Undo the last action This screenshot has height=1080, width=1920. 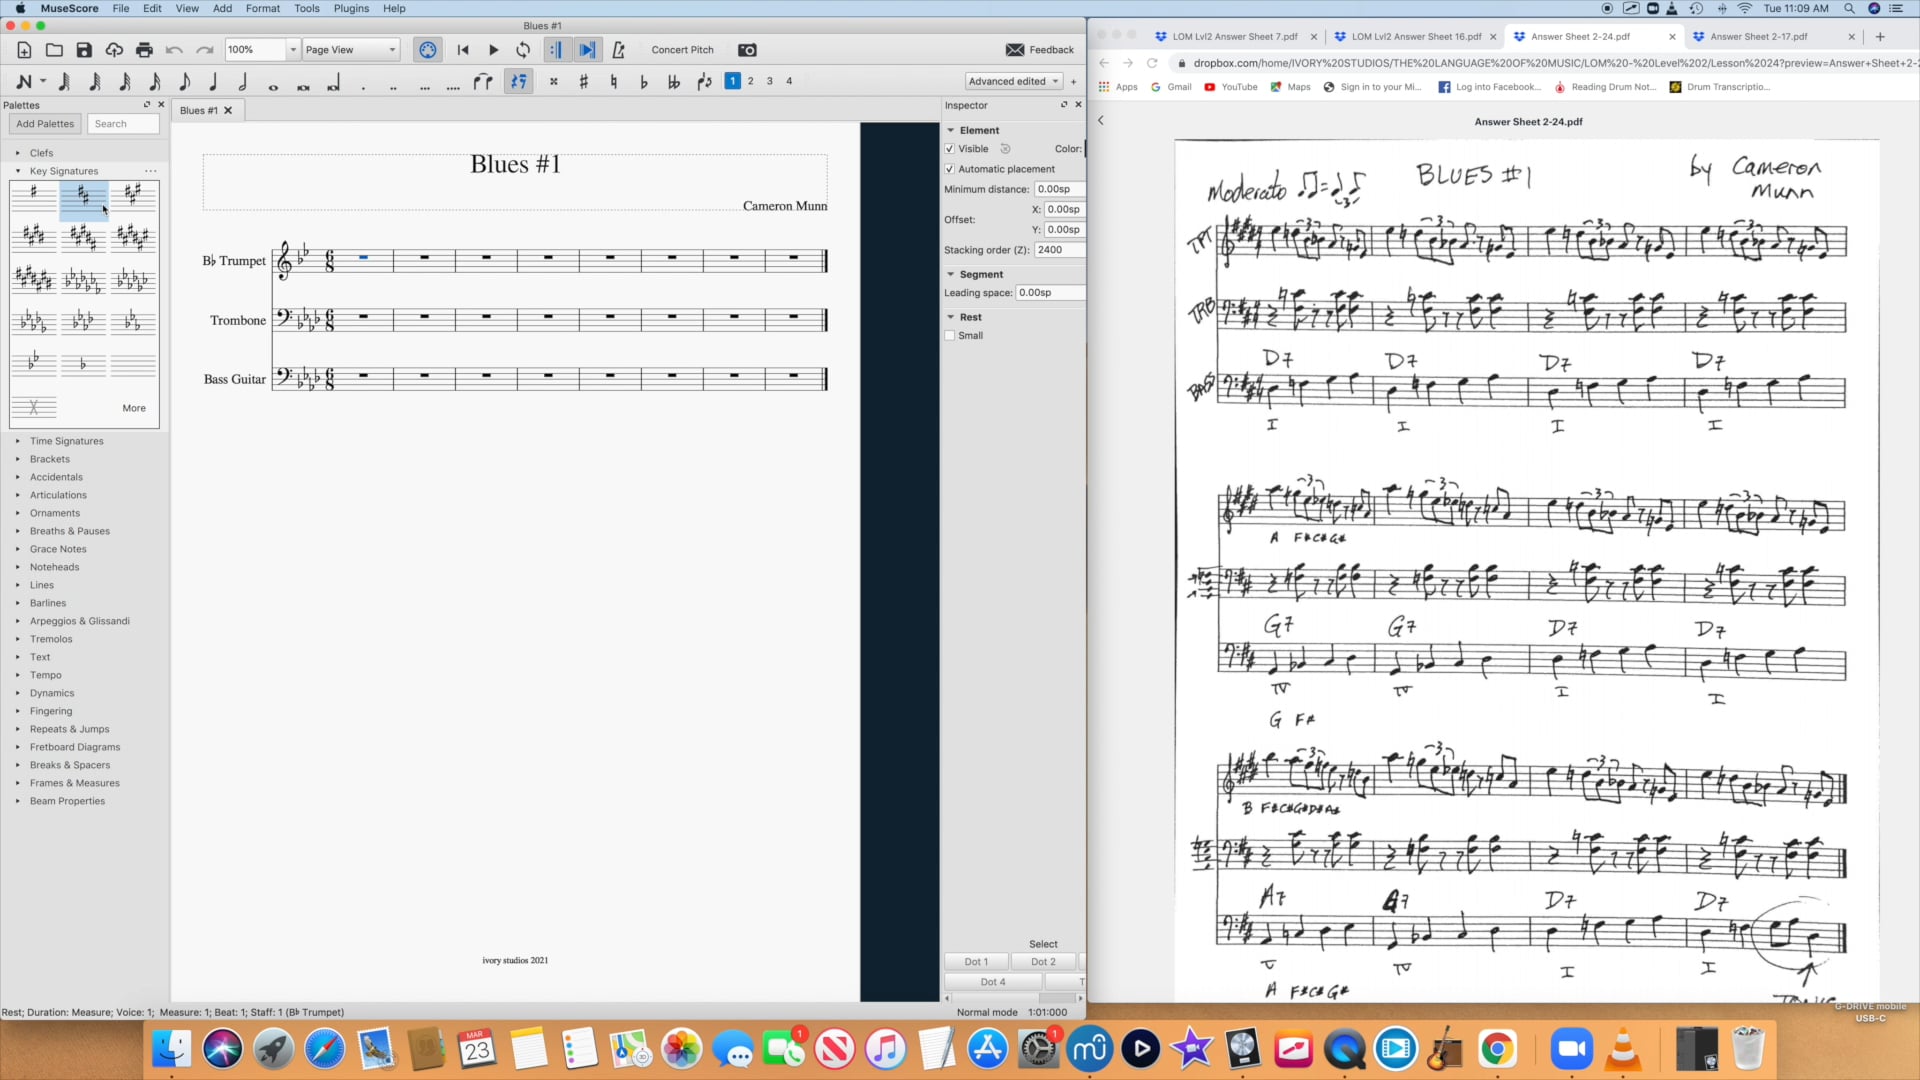174,50
